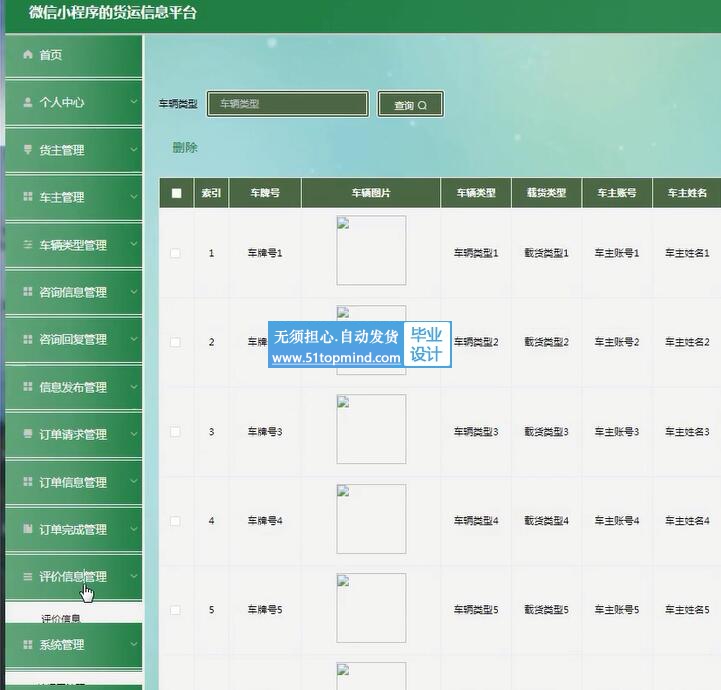Expand the 信息发布管理 chevron
The width and height of the screenshot is (721, 690).
point(133,386)
